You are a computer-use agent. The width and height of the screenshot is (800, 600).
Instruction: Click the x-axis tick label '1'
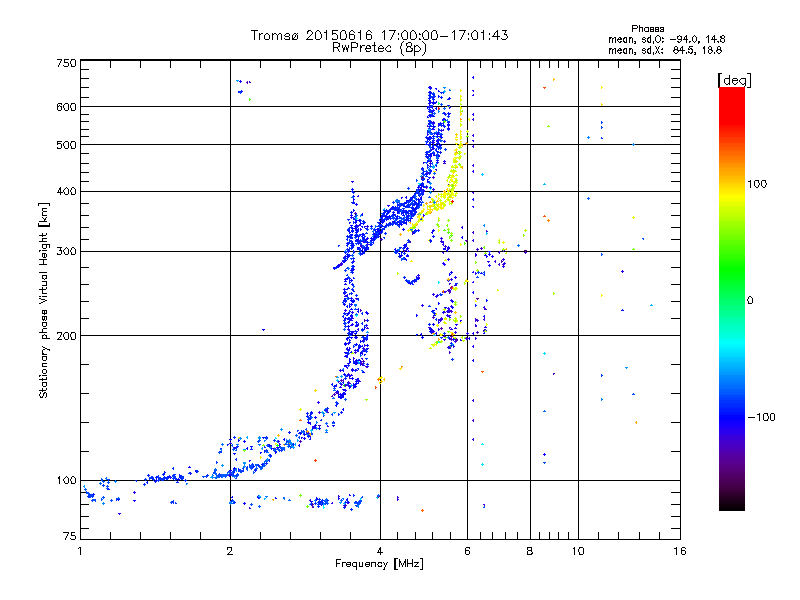(x=80, y=551)
